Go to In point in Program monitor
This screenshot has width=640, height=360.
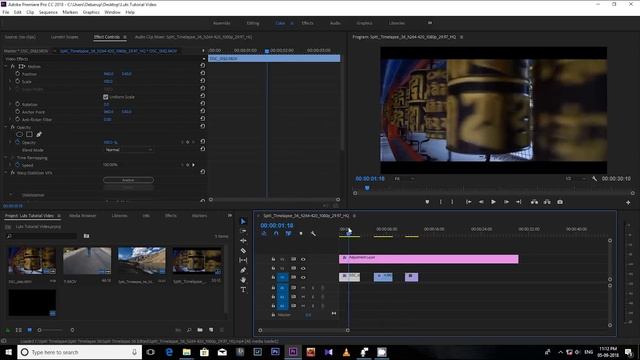coord(468,202)
